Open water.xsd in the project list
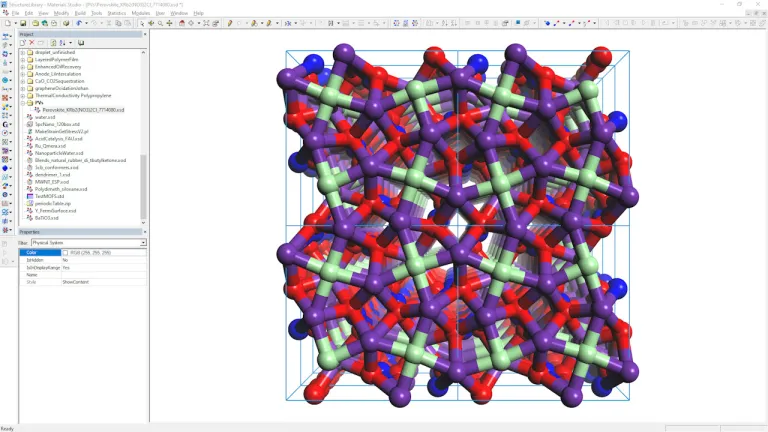Viewport: 768px width, 432px height. (x=45, y=117)
